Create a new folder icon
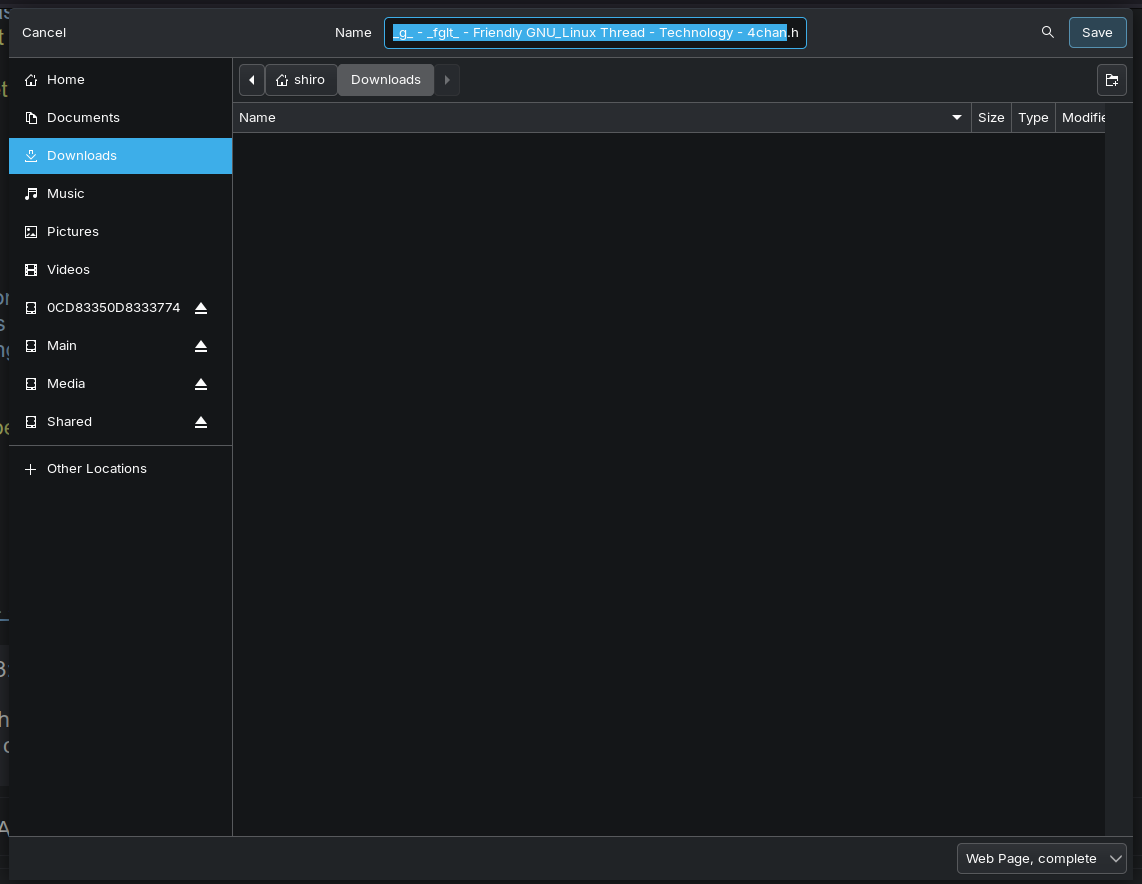 click(1111, 80)
